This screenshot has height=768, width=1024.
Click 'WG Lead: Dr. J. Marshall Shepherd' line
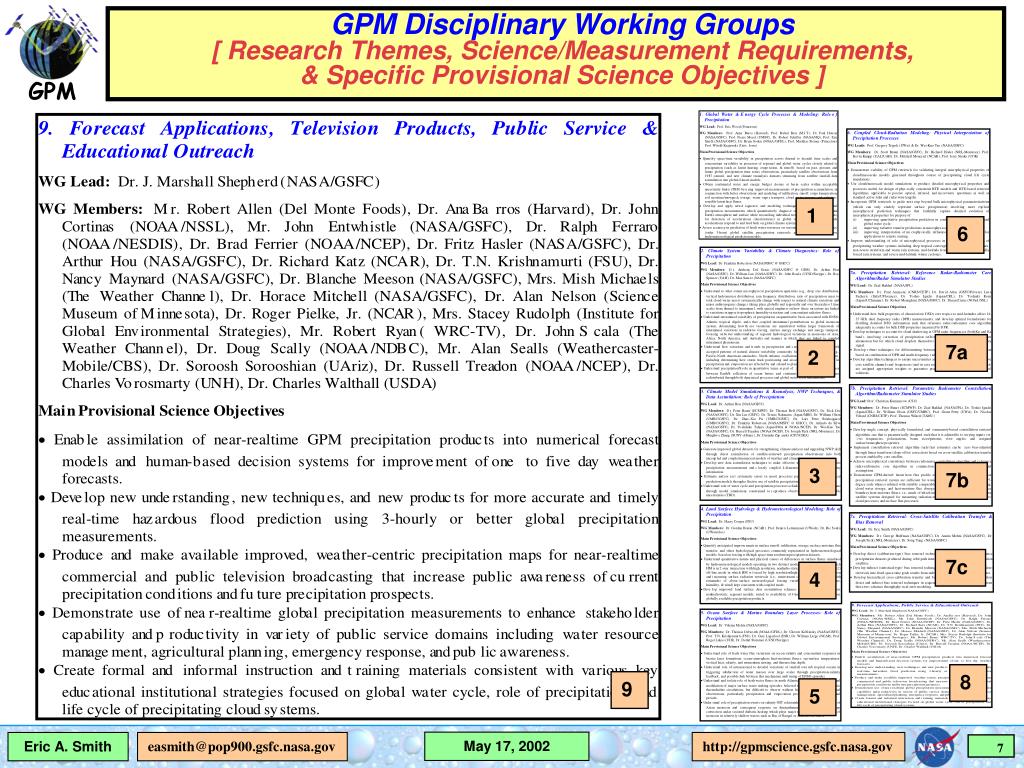click(209, 182)
